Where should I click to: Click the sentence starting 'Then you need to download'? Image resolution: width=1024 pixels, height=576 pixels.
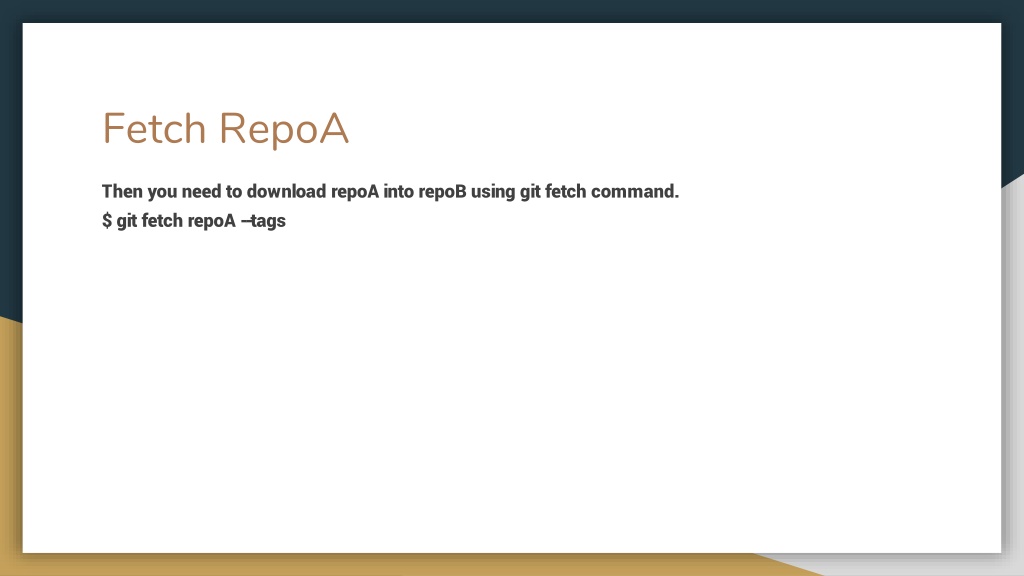pos(391,191)
